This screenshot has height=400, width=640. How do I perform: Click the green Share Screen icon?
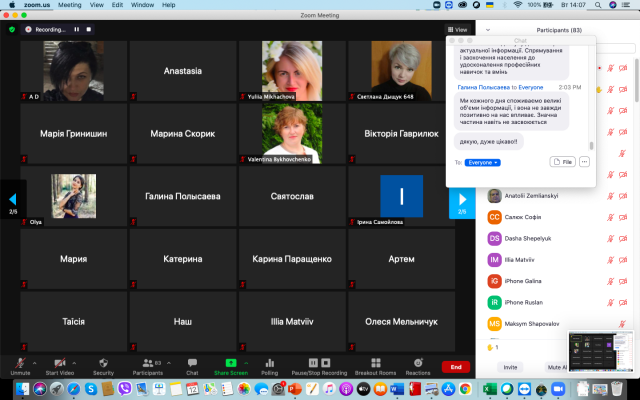[231, 363]
